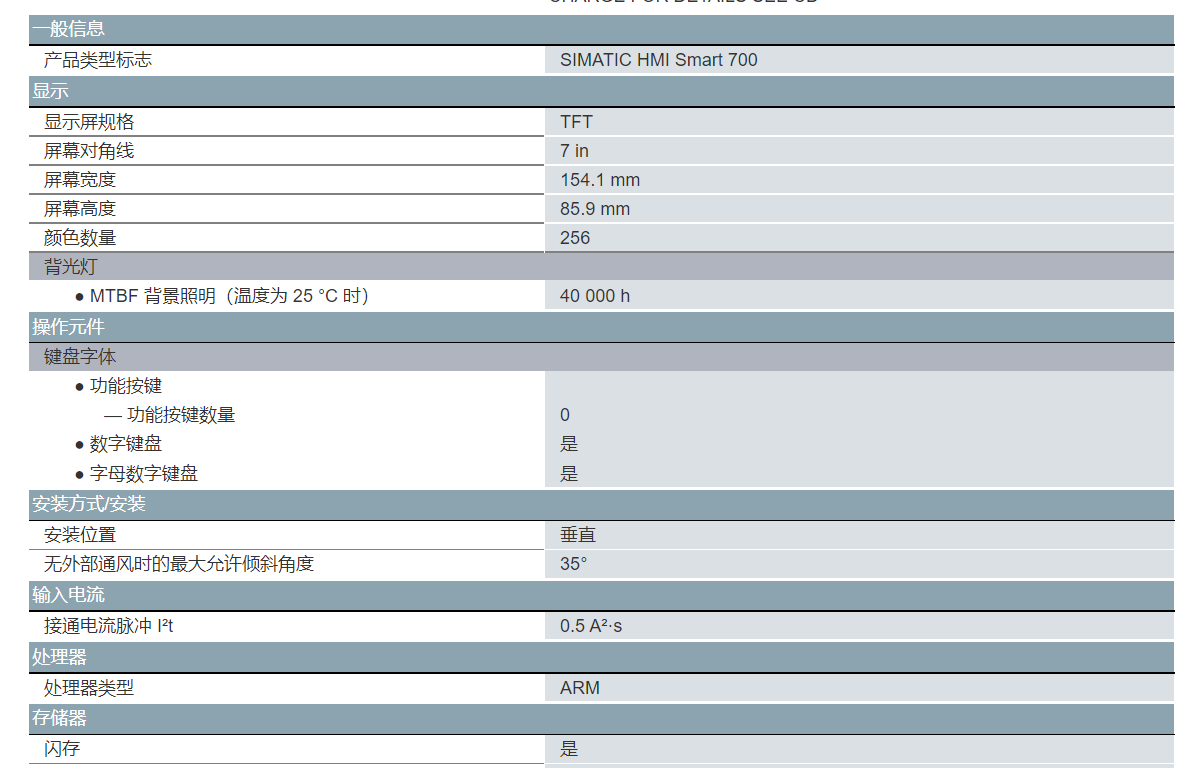Viewport: 1190px width, 768px height.
Task: Click the 背光灯 subsection header
Action: (71, 267)
